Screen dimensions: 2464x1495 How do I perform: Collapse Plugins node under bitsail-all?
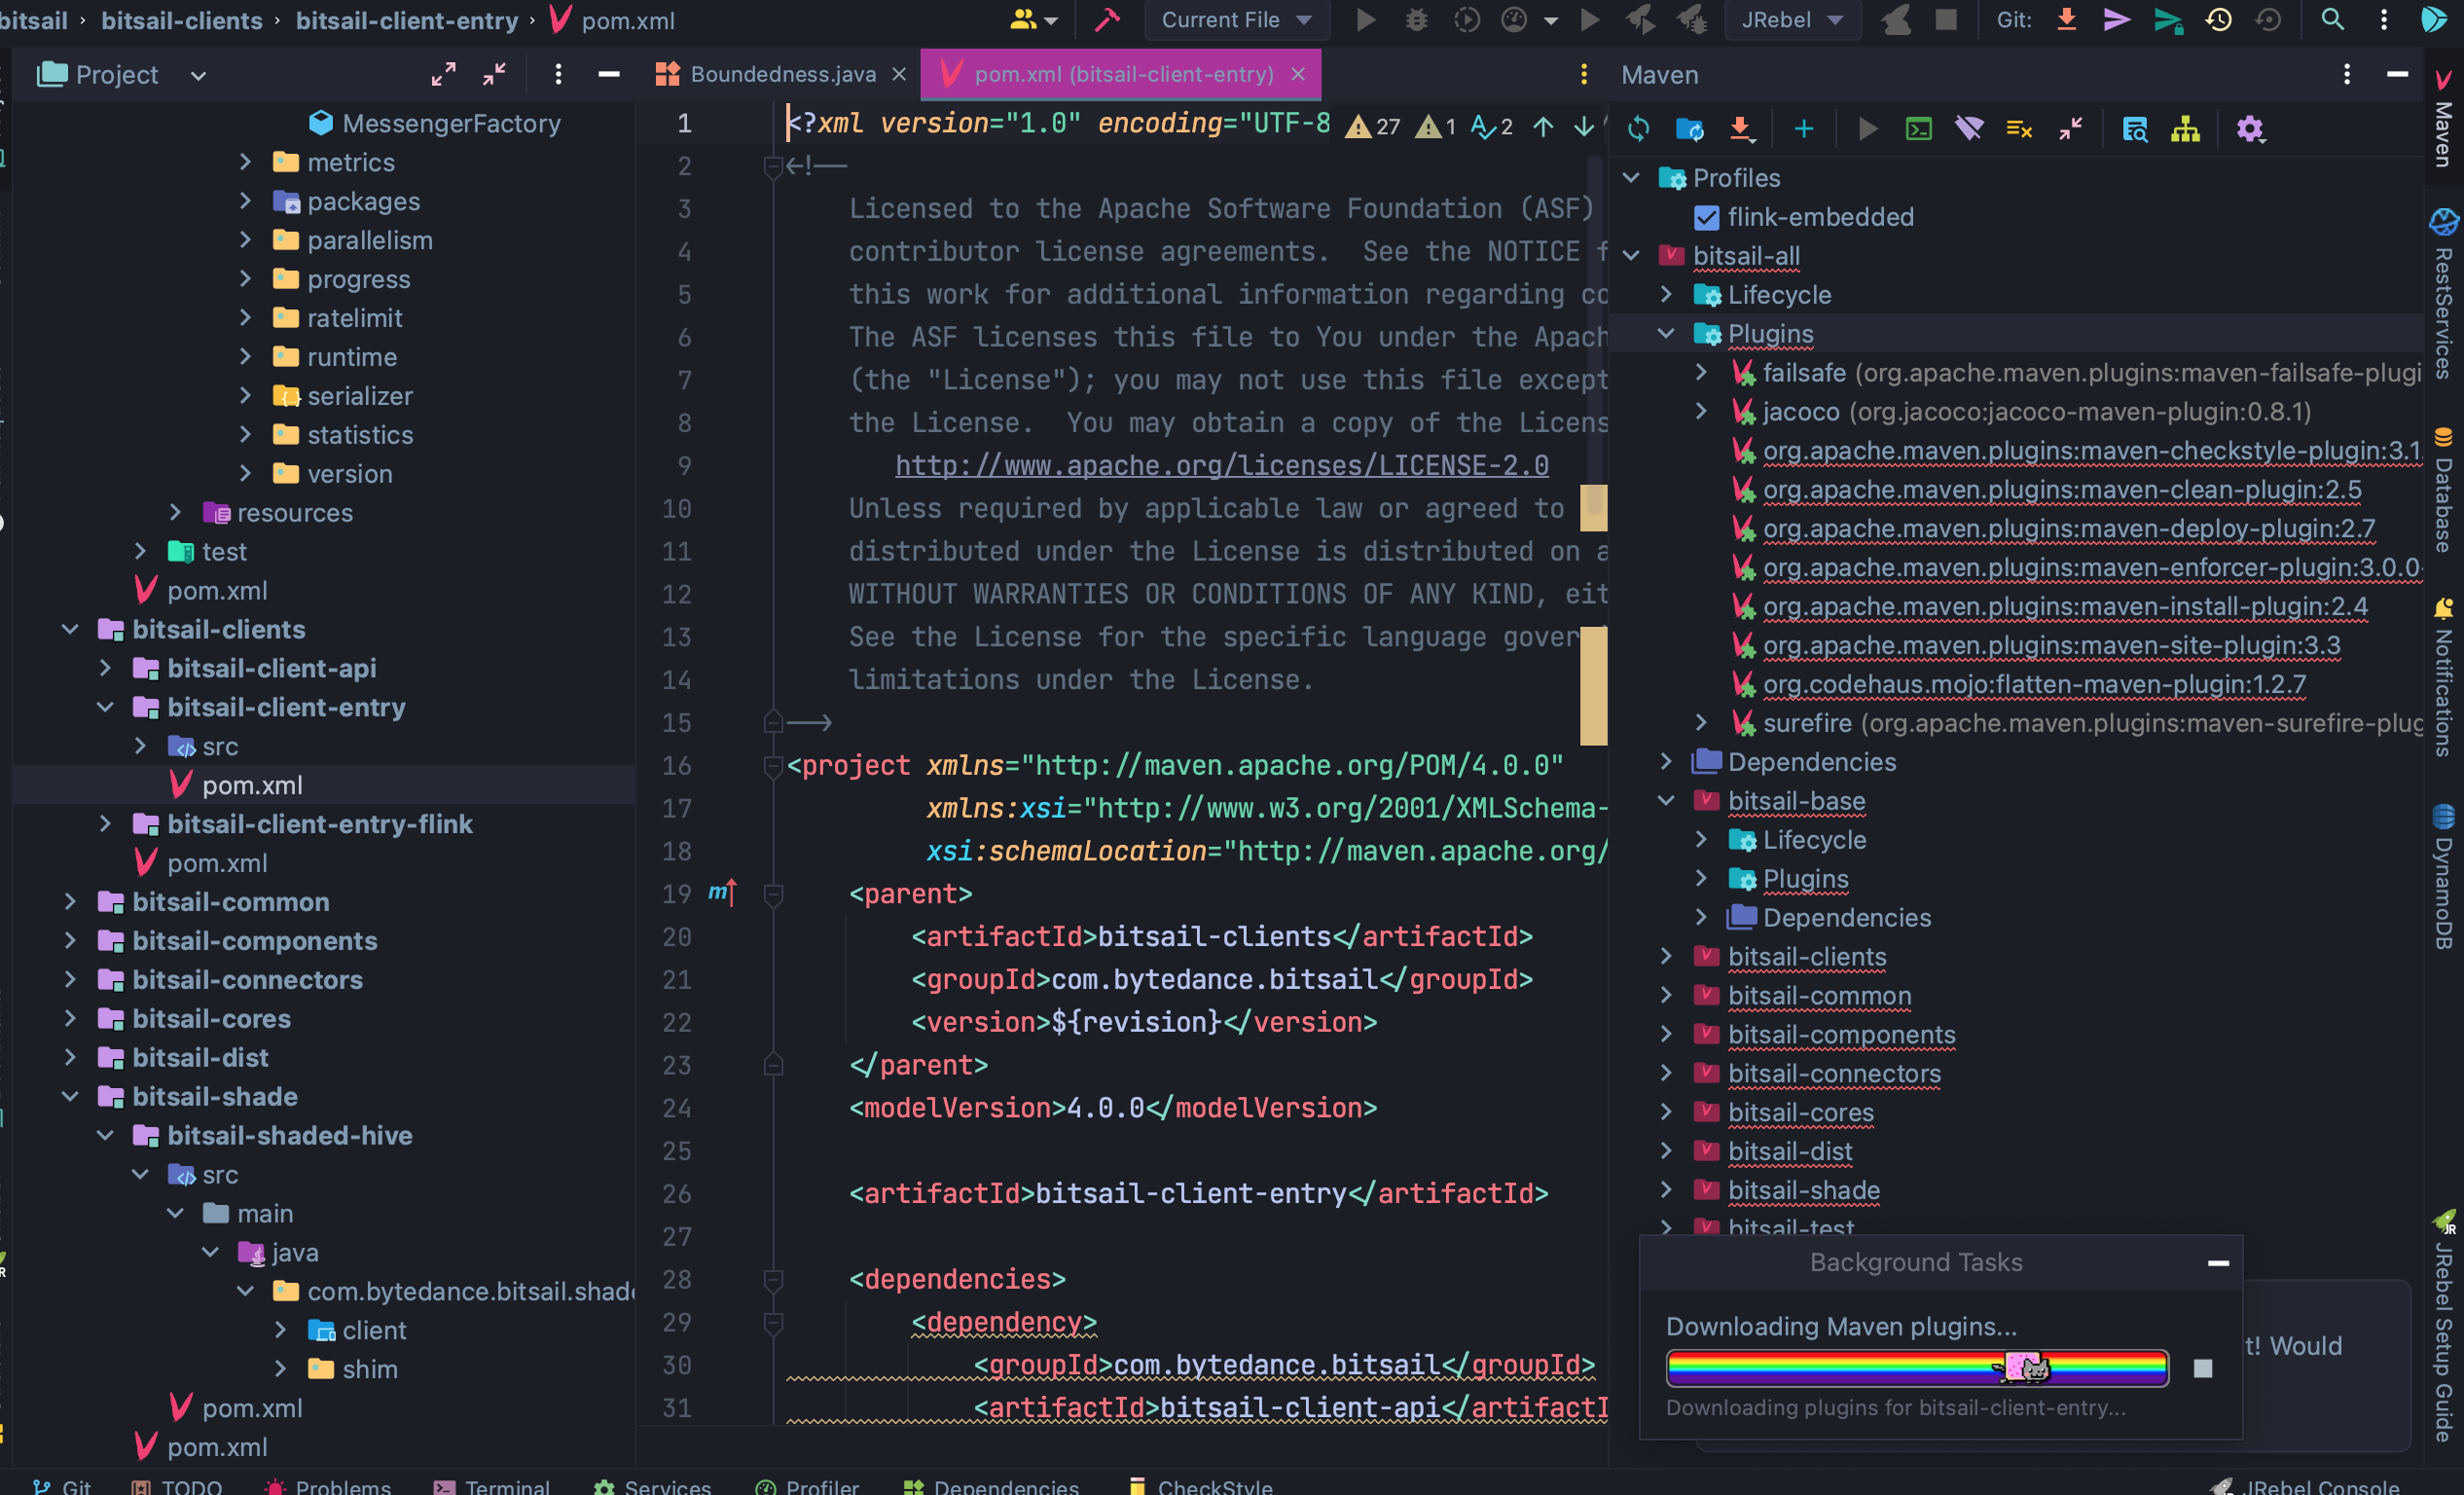[x=1666, y=334]
